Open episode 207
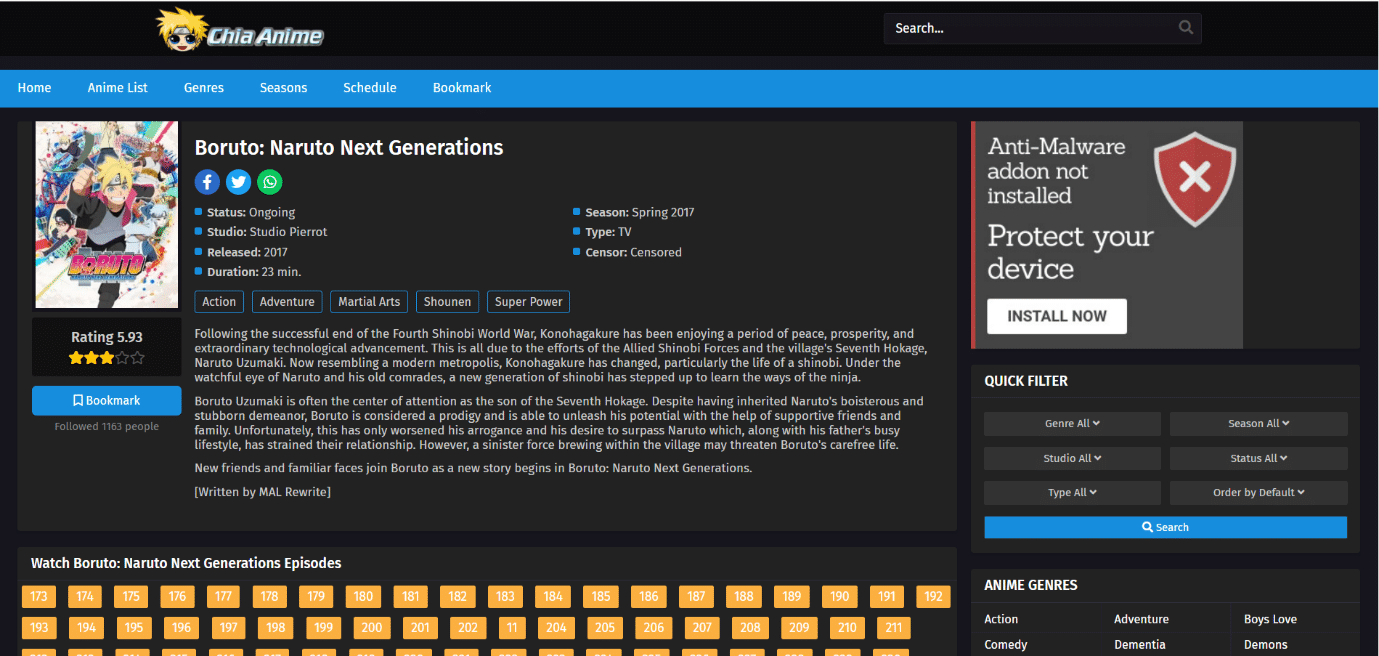The image size is (1379, 656). [702, 628]
